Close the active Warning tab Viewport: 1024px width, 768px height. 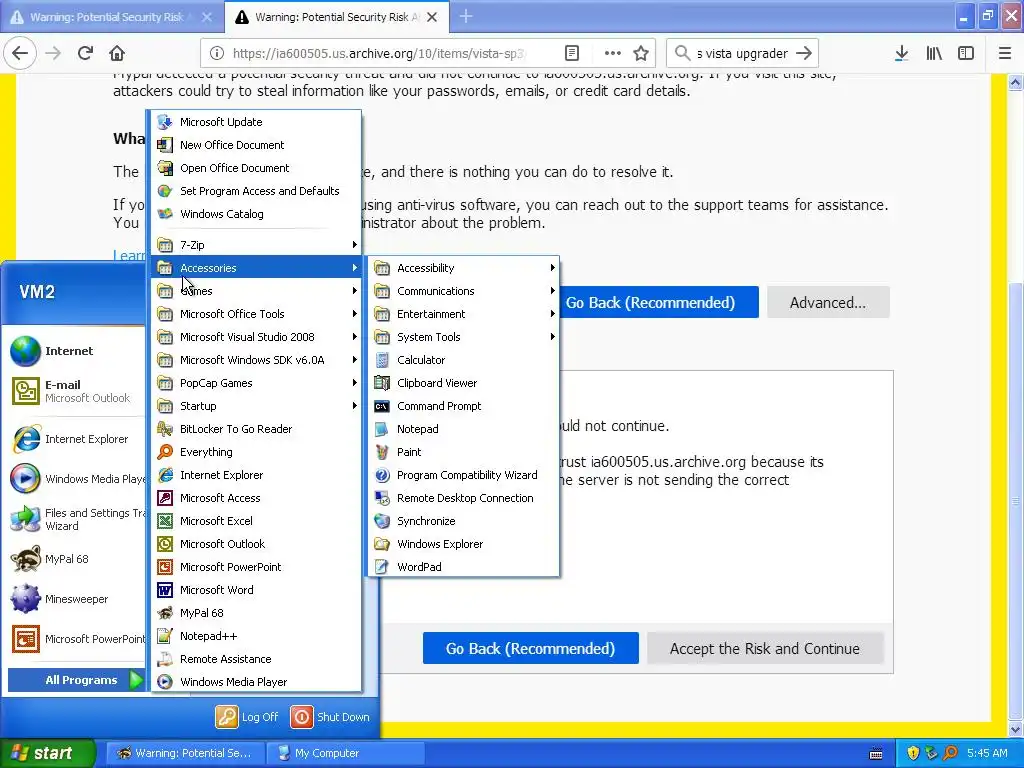(432, 17)
